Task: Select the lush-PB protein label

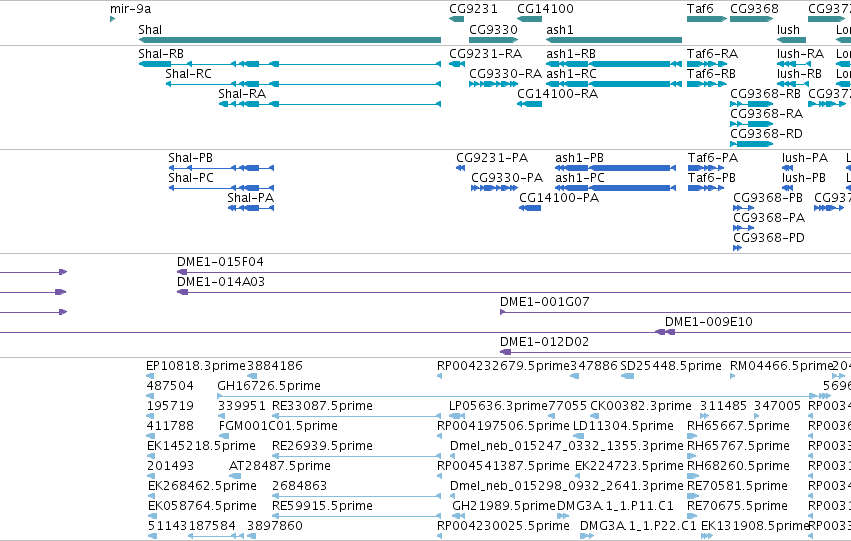Action: 804,178
